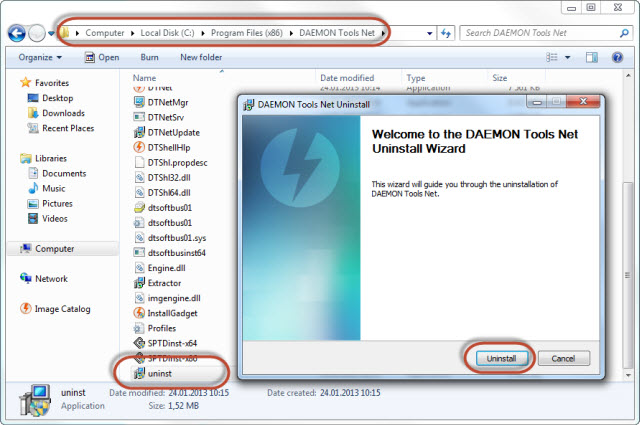Cancel the DAEMON Tools Net uninstall wizard
640x425 pixels.
point(563,358)
